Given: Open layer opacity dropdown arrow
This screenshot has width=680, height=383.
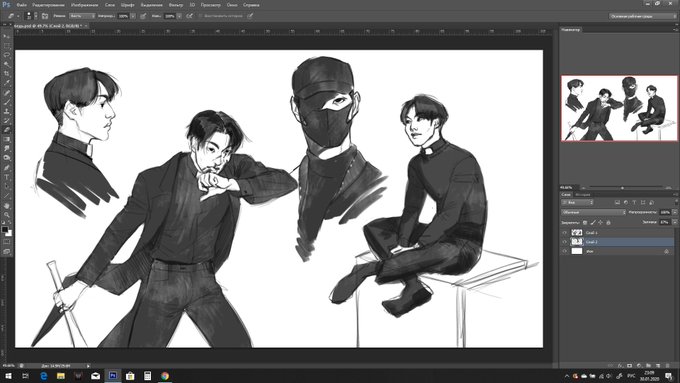Looking at the screenshot, I should (x=675, y=213).
